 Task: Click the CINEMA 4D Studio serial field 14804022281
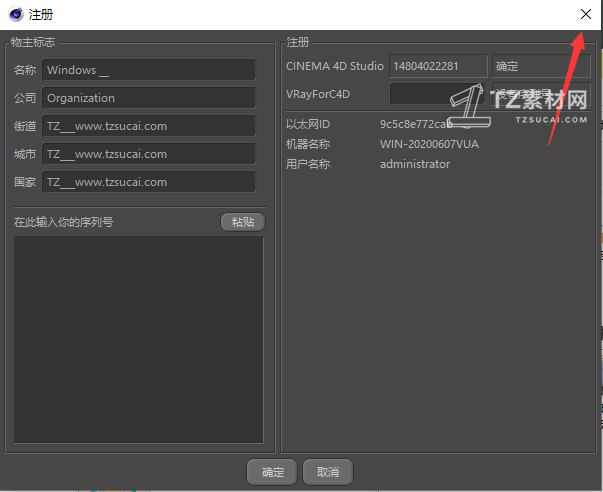[x=438, y=66]
